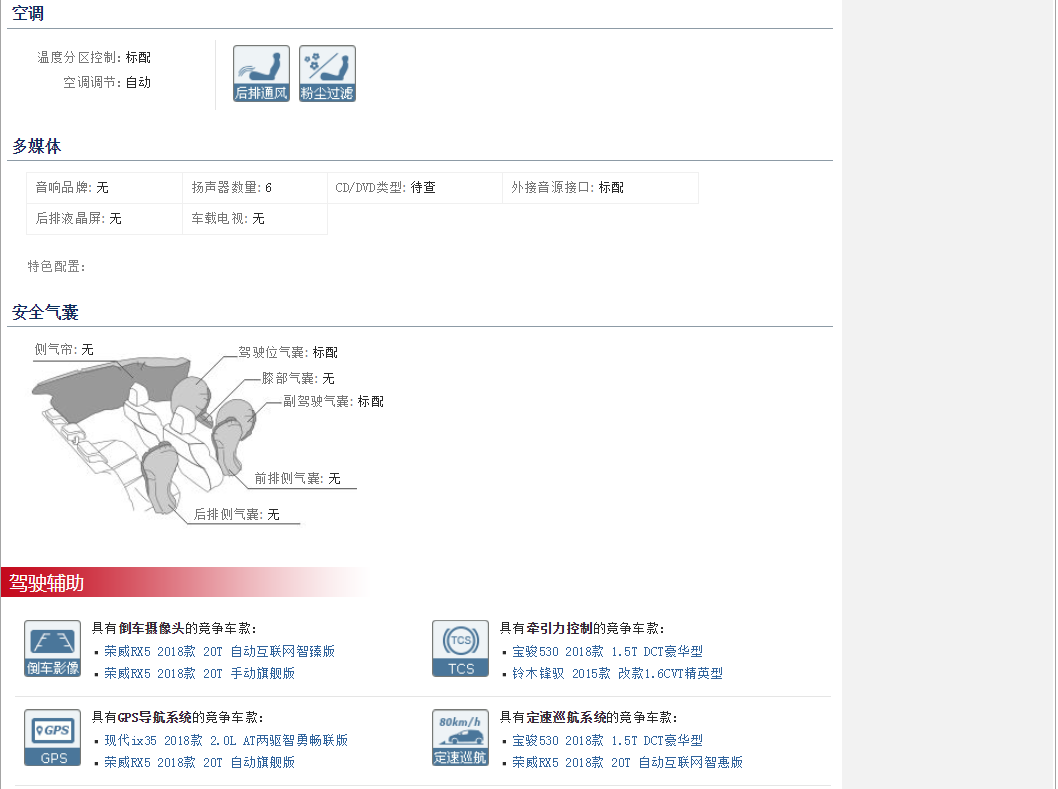Click the GPS navigation icon

[x=52, y=738]
